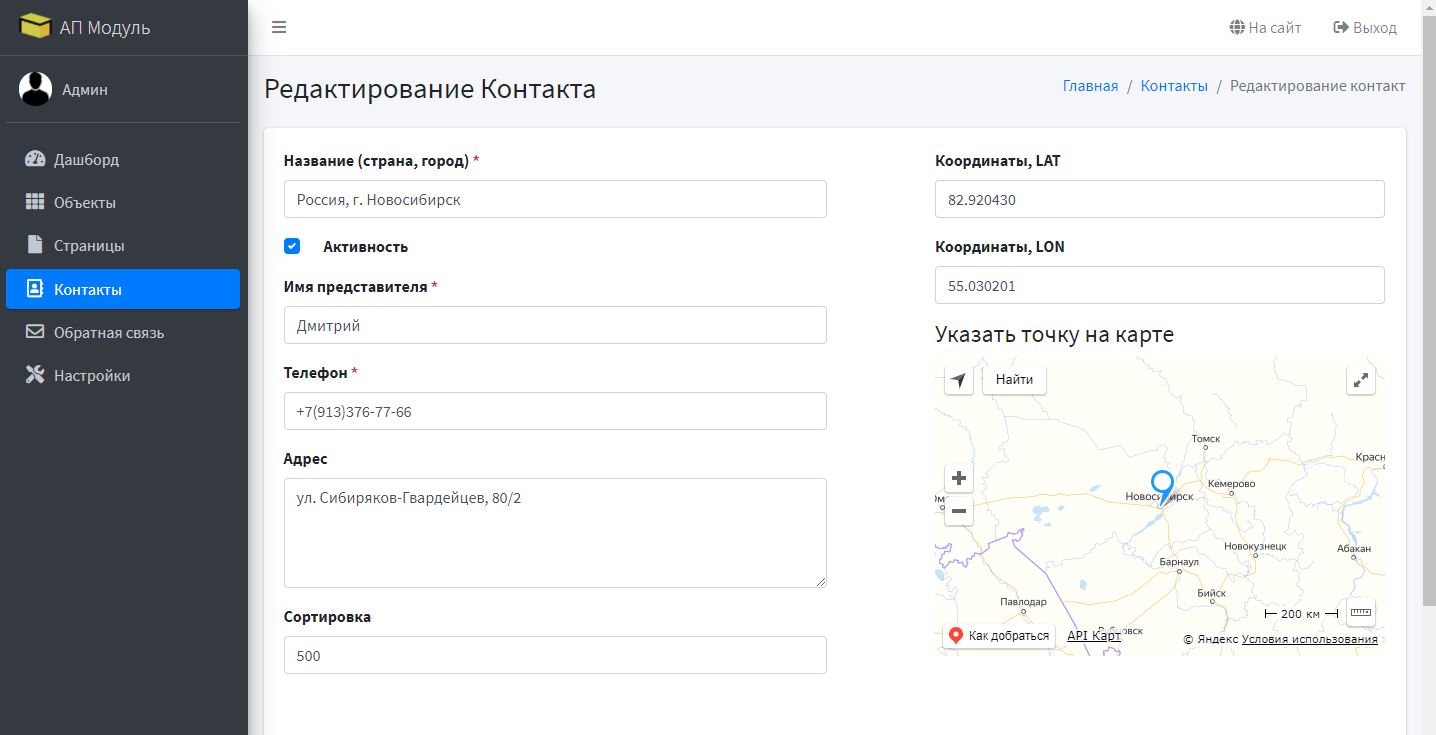The height and width of the screenshot is (735, 1436).
Task: Click the Абакан label on the map
Action: [x=1354, y=549]
